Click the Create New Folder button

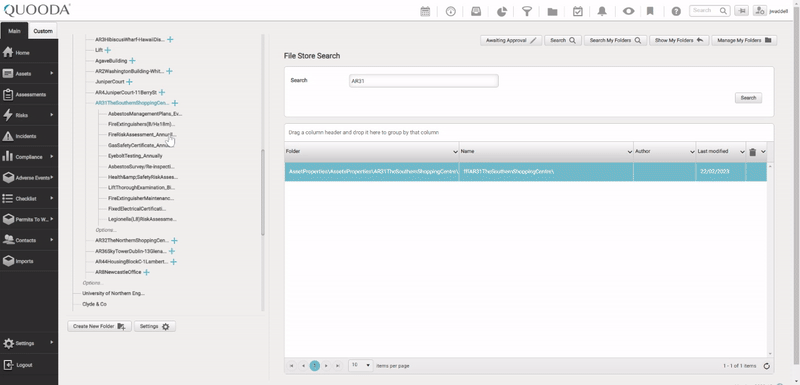pyautogui.click(x=99, y=326)
